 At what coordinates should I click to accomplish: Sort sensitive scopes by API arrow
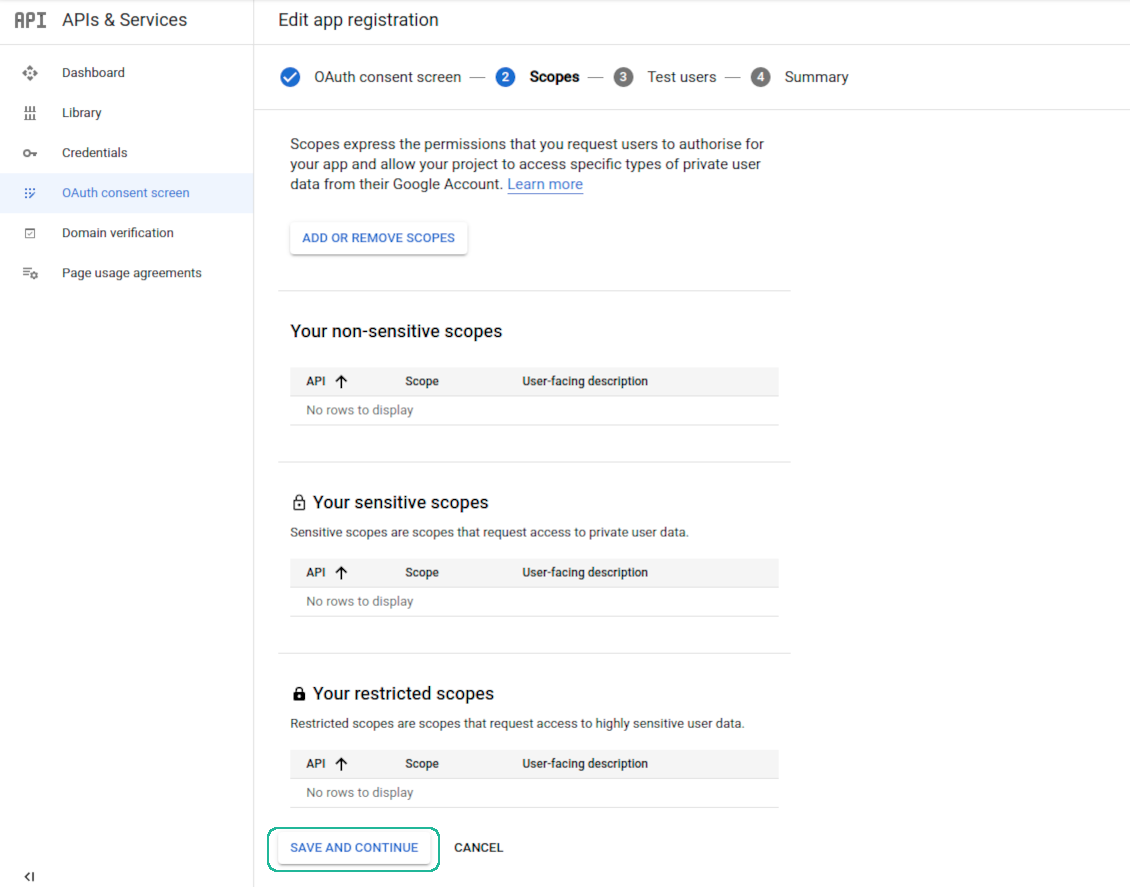(x=341, y=573)
